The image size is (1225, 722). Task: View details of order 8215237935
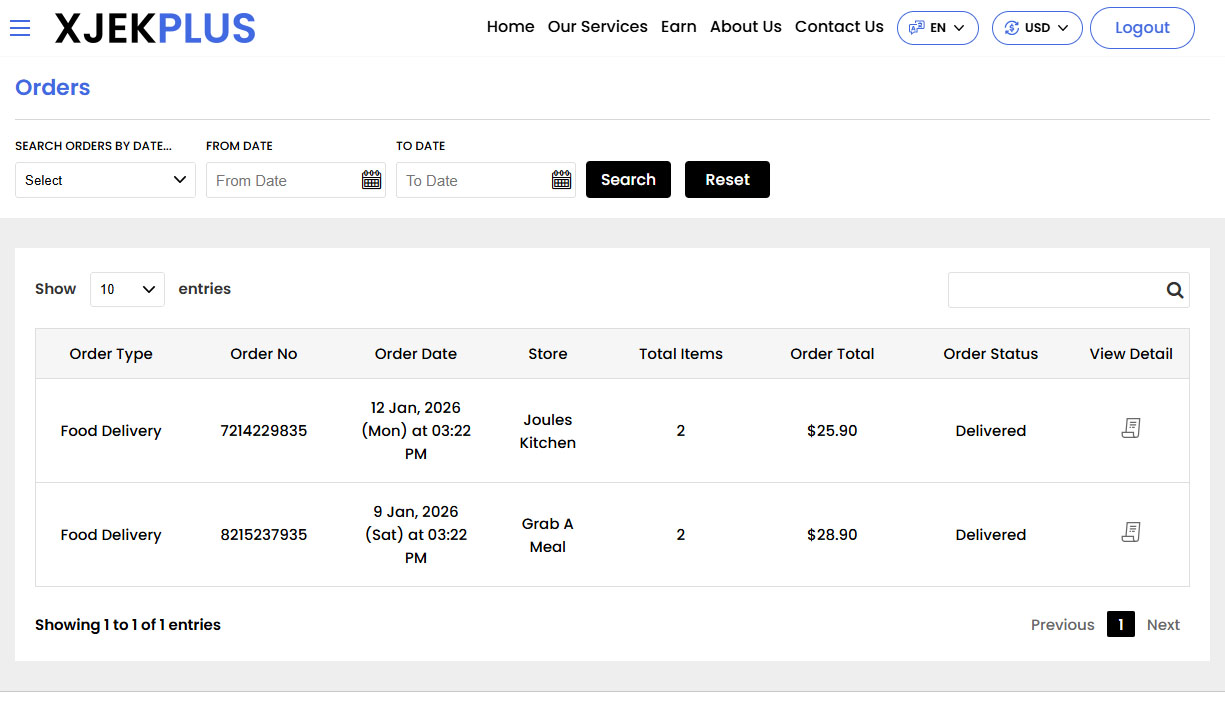[x=1131, y=532]
